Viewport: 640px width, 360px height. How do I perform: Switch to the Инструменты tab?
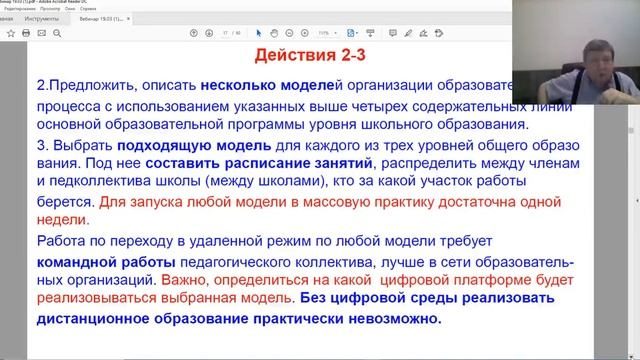click(42, 19)
